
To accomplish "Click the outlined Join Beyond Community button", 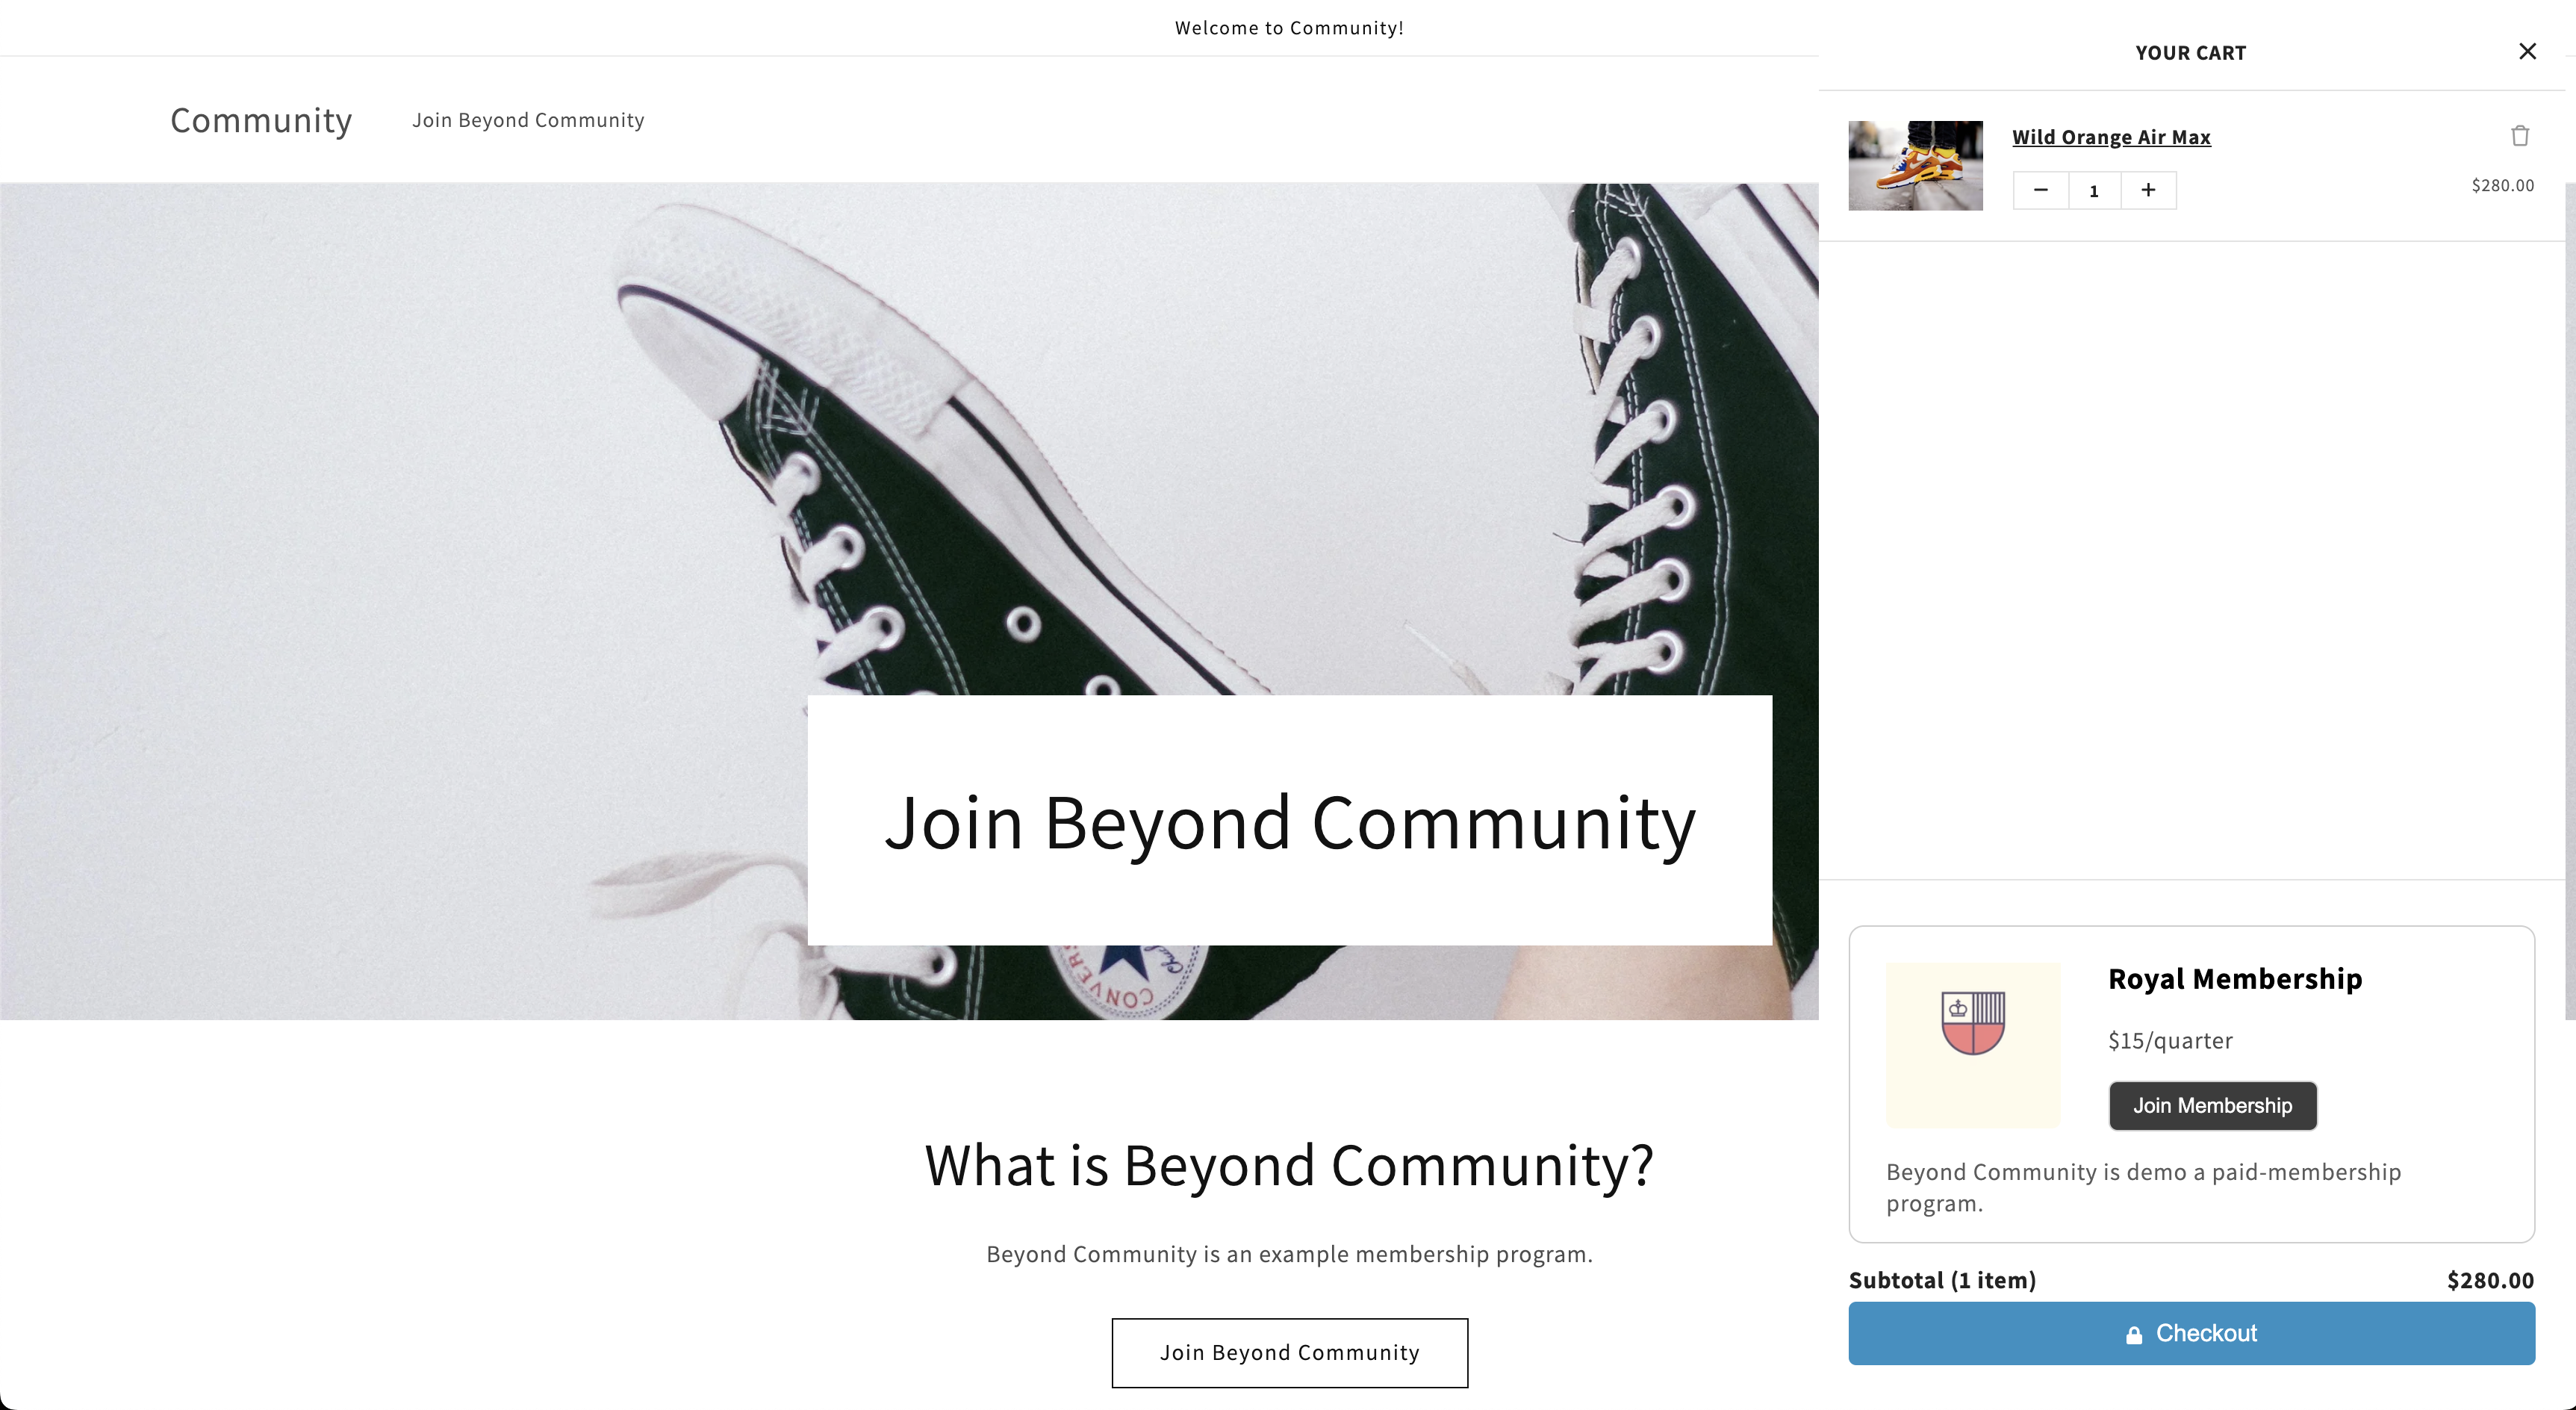I will (1289, 1352).
